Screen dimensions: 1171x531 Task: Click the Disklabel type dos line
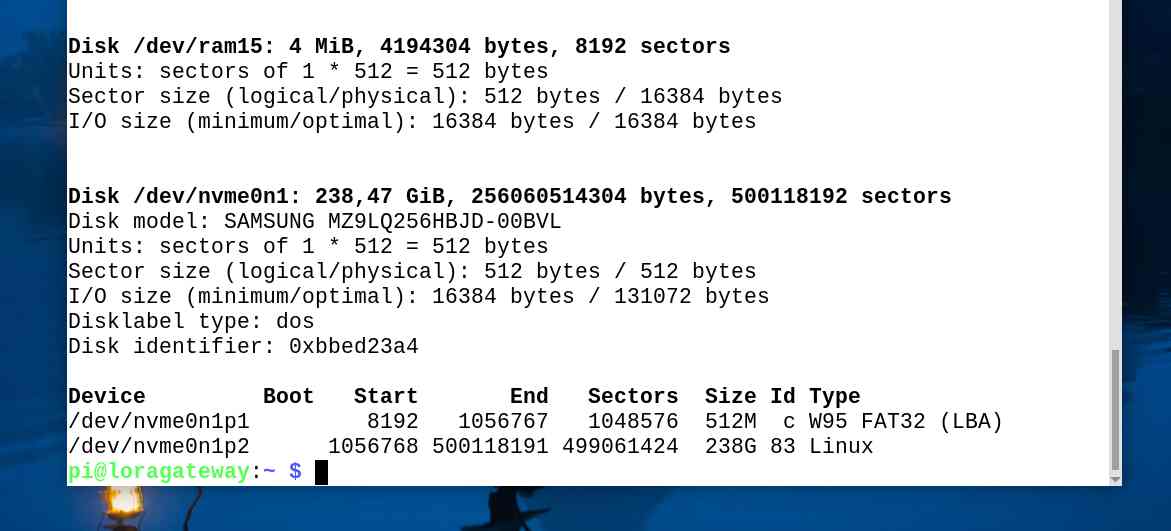coord(191,322)
